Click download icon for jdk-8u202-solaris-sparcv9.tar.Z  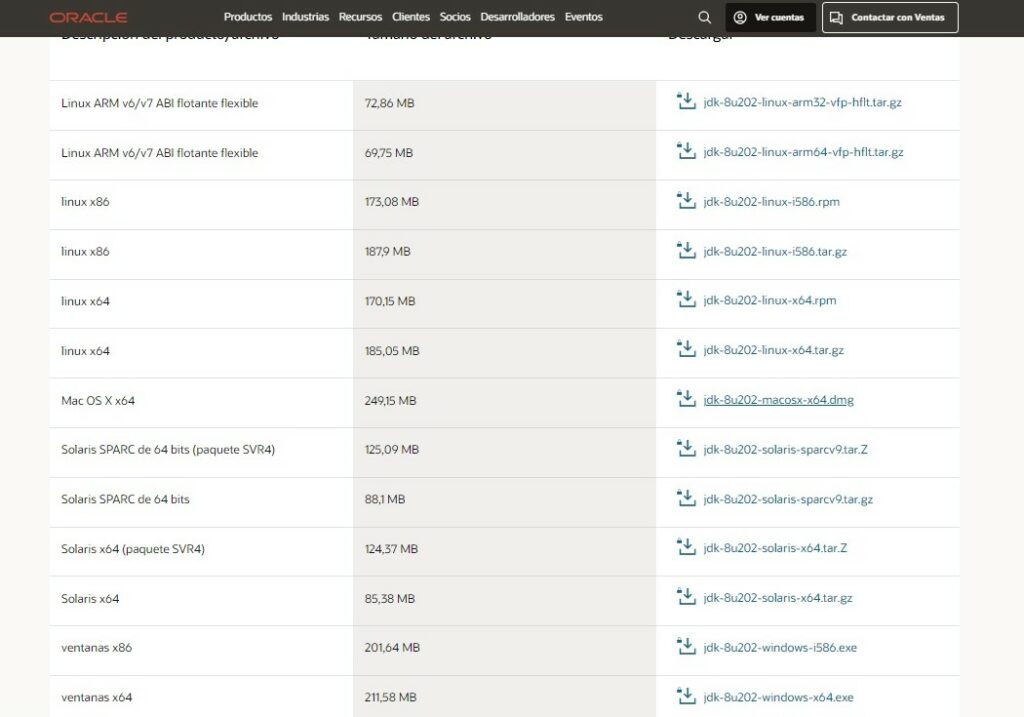[686, 449]
